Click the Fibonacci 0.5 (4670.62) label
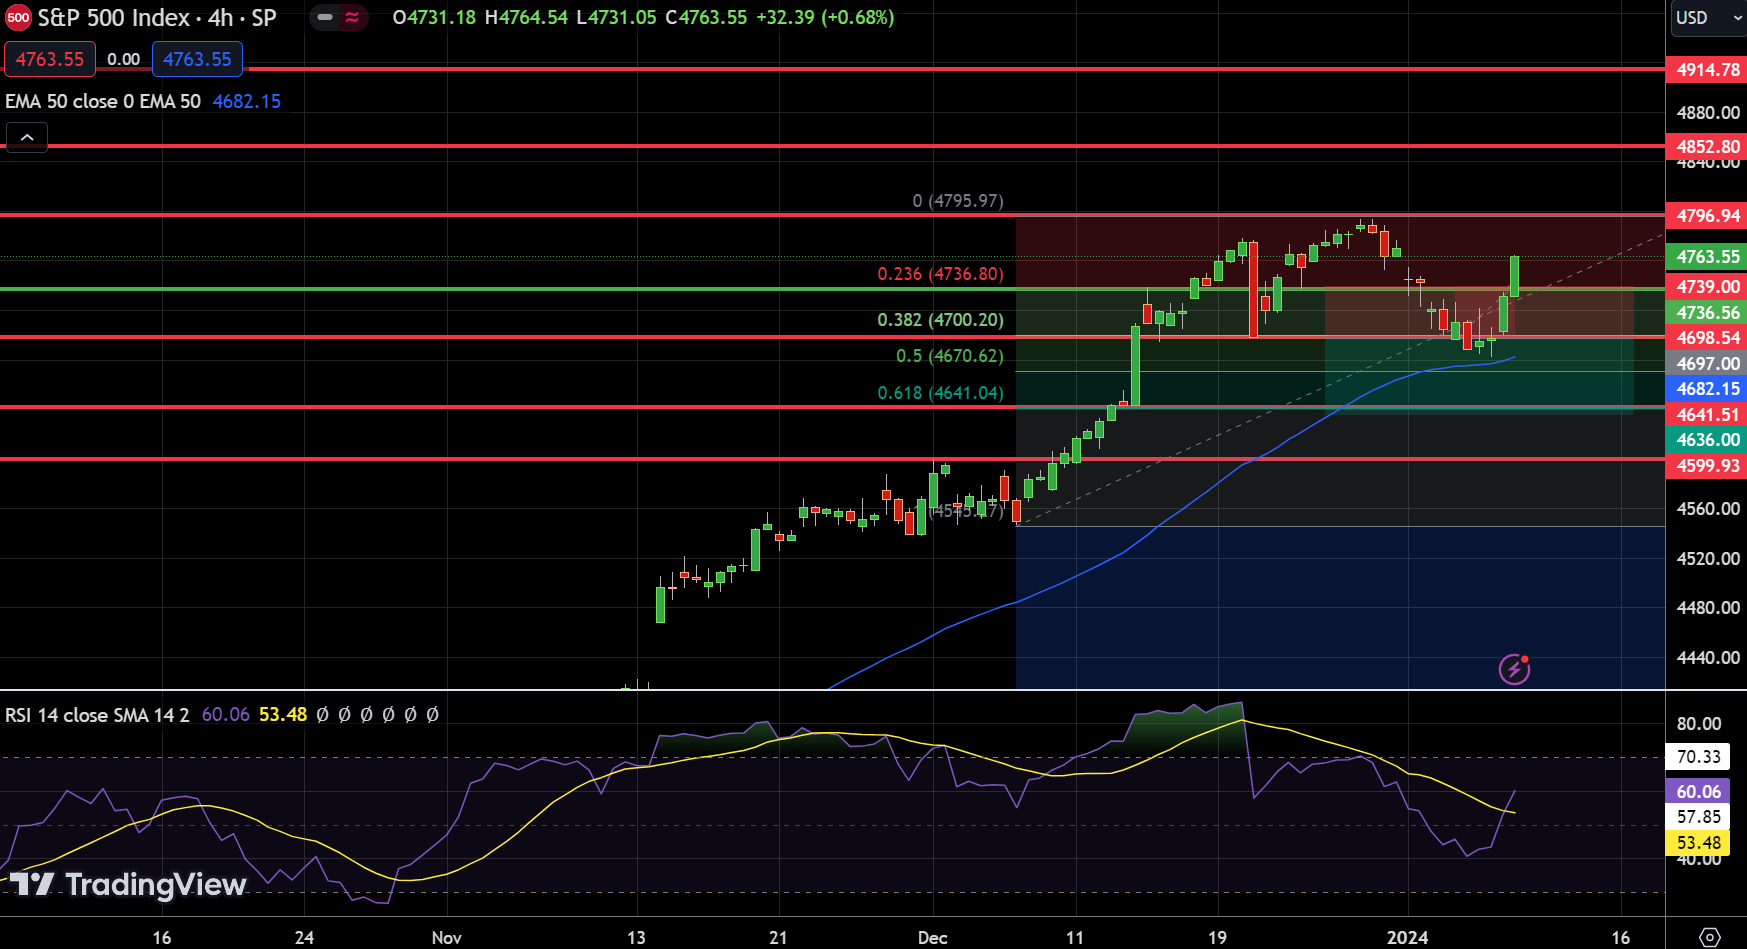The height and width of the screenshot is (949, 1747). (x=949, y=356)
